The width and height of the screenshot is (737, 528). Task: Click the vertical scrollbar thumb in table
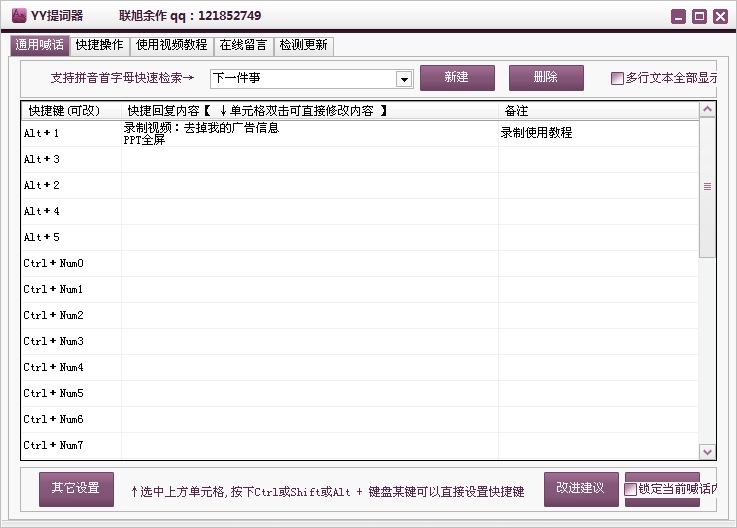(707, 187)
